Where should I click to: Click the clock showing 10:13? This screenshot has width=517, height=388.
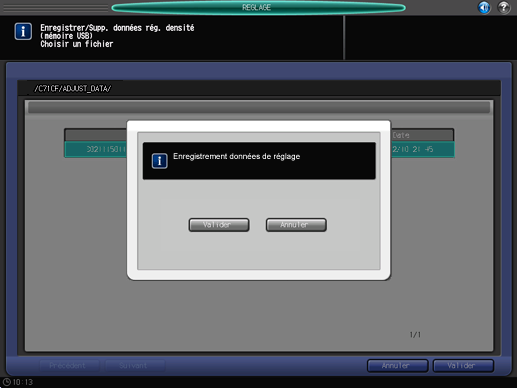(18, 382)
